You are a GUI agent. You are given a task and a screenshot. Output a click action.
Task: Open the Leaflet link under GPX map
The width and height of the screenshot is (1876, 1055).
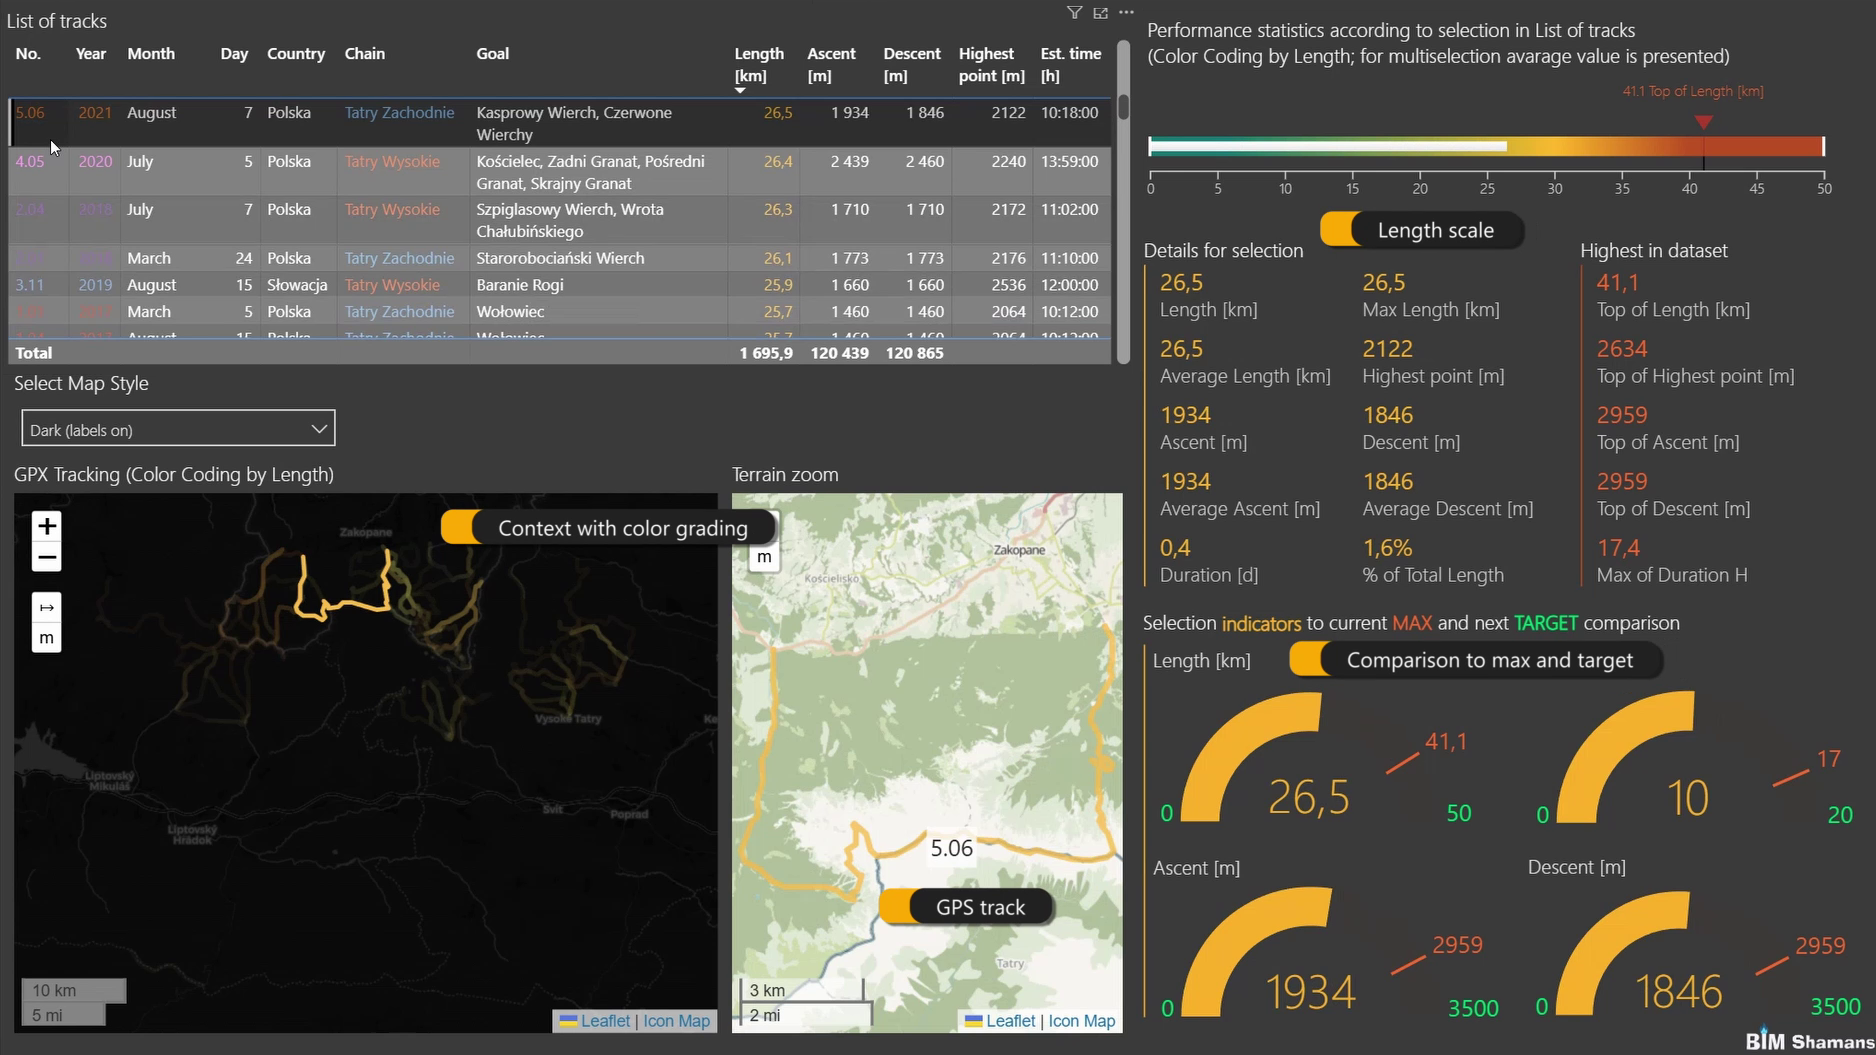tap(606, 1021)
